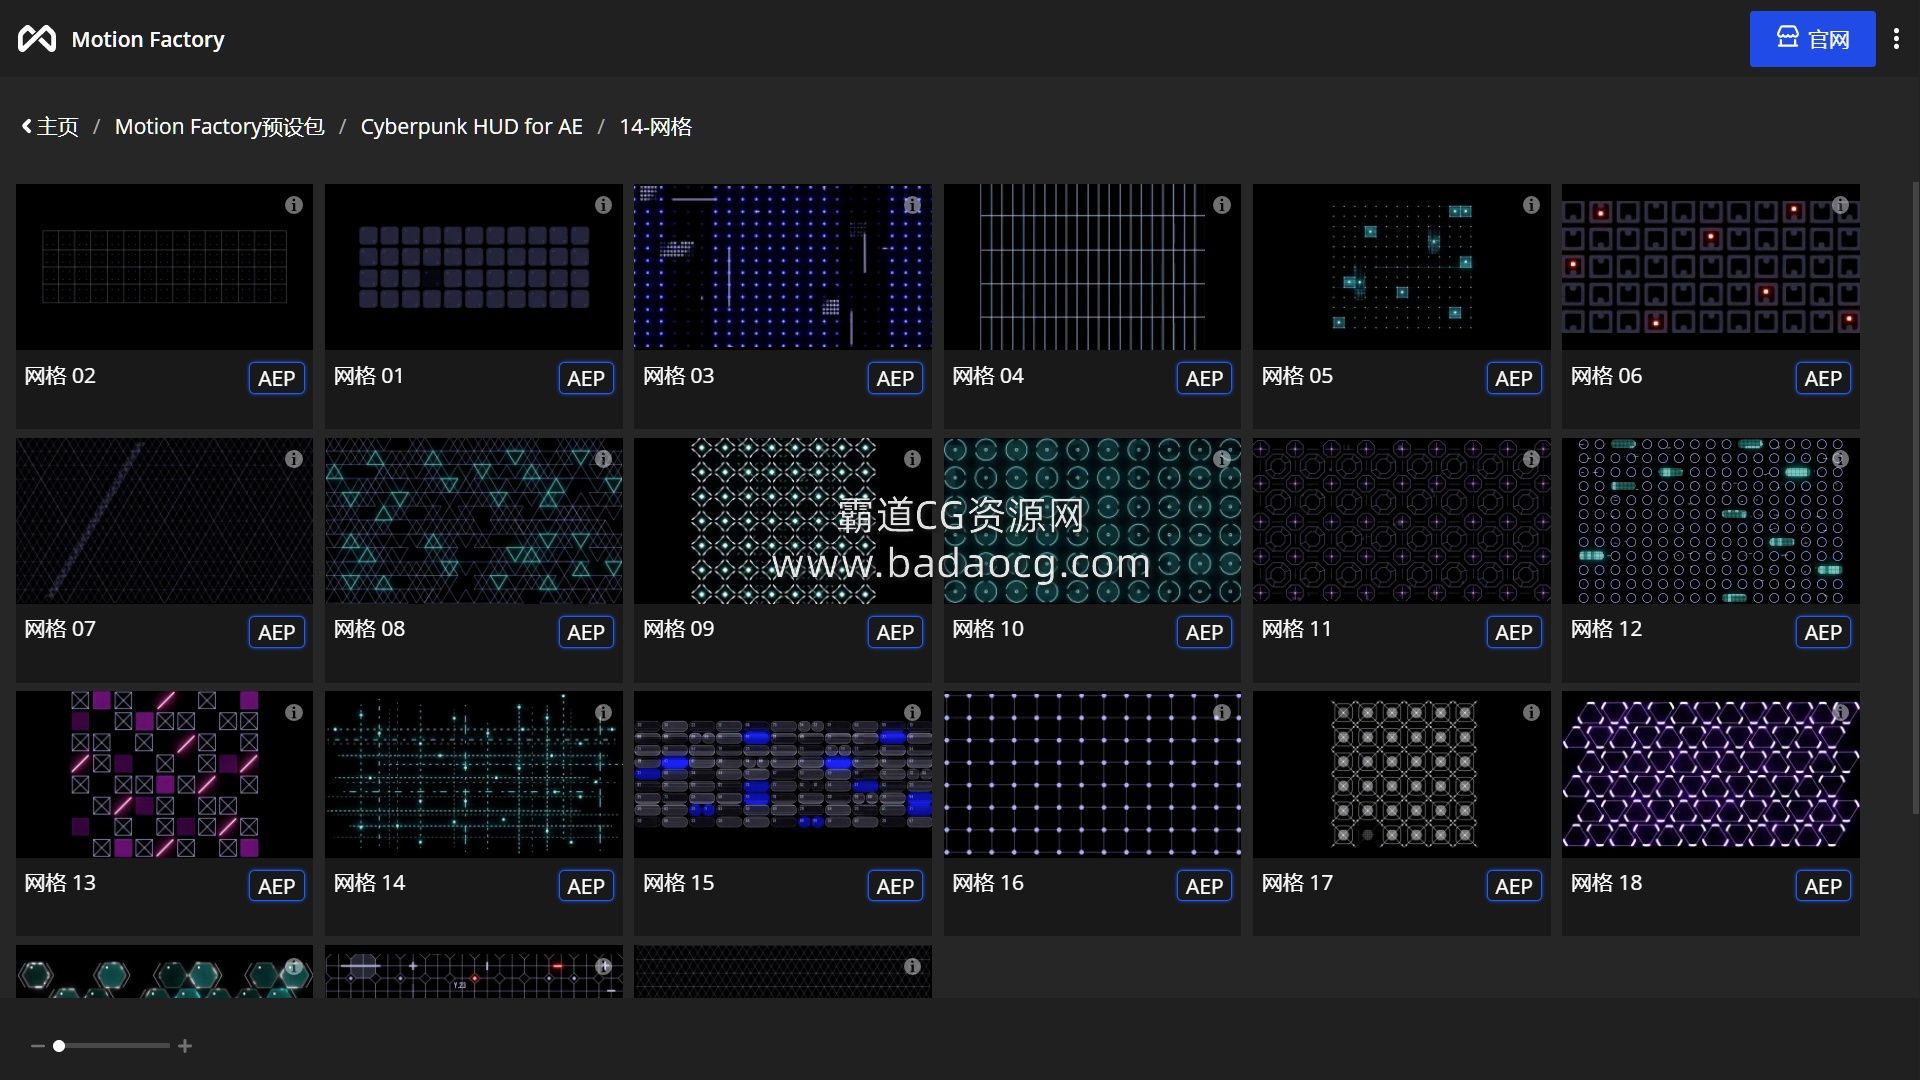The height and width of the screenshot is (1080, 1920).
Task: Open Cyberpunk HUD for AE breadcrumb
Action: pos(471,127)
